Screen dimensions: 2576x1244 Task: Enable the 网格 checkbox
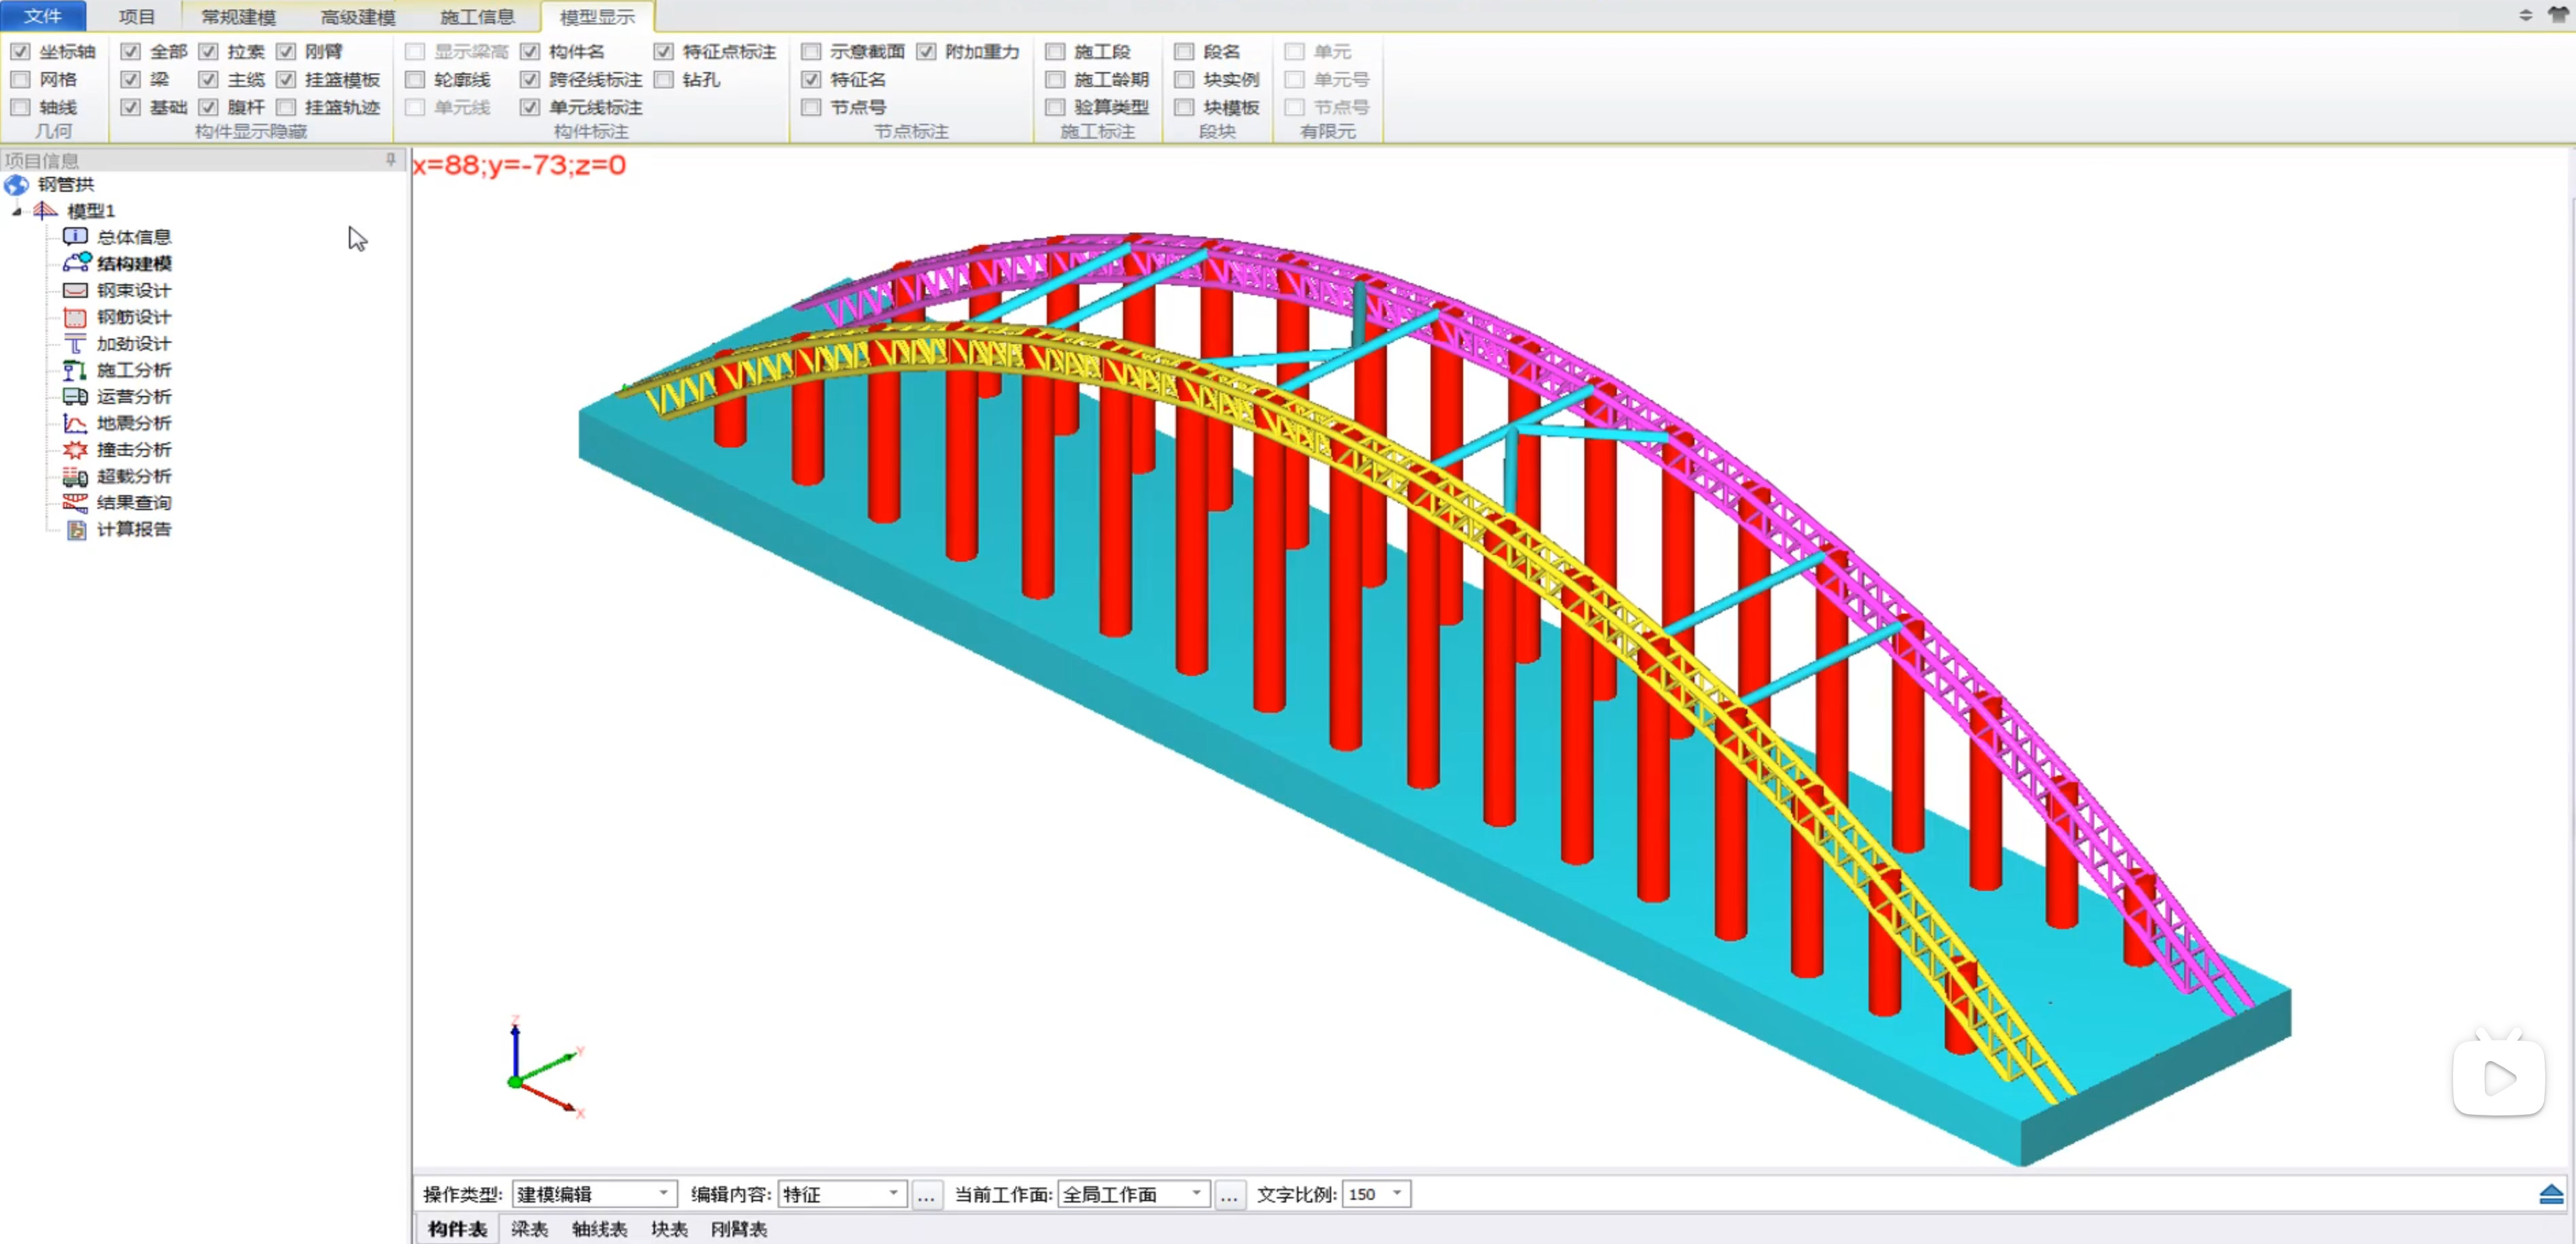pos(20,79)
